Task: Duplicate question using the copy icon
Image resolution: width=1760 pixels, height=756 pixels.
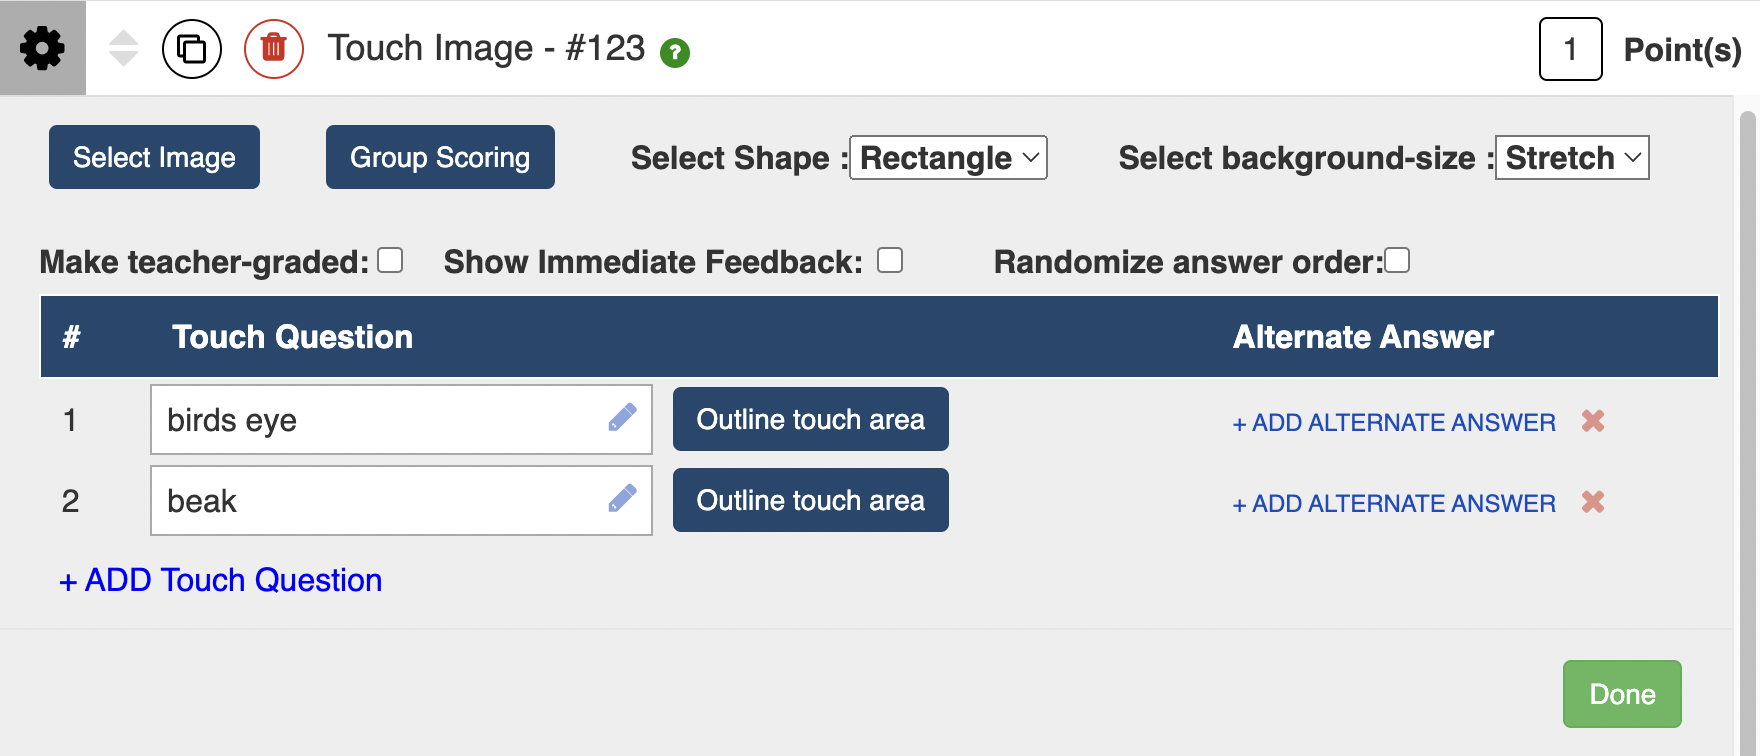Action: [191, 48]
